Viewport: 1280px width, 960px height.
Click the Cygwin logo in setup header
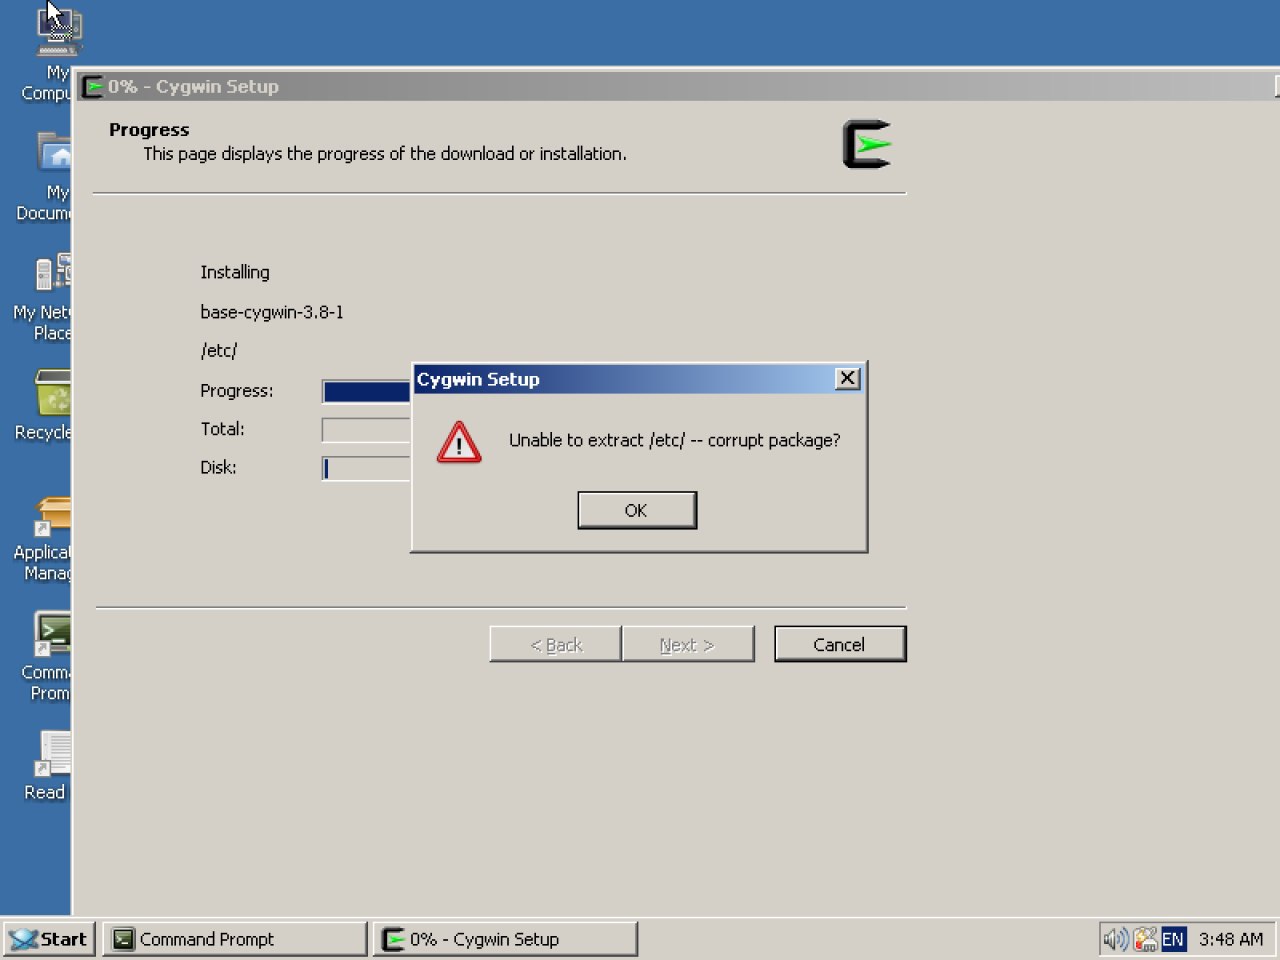pyautogui.click(x=866, y=144)
